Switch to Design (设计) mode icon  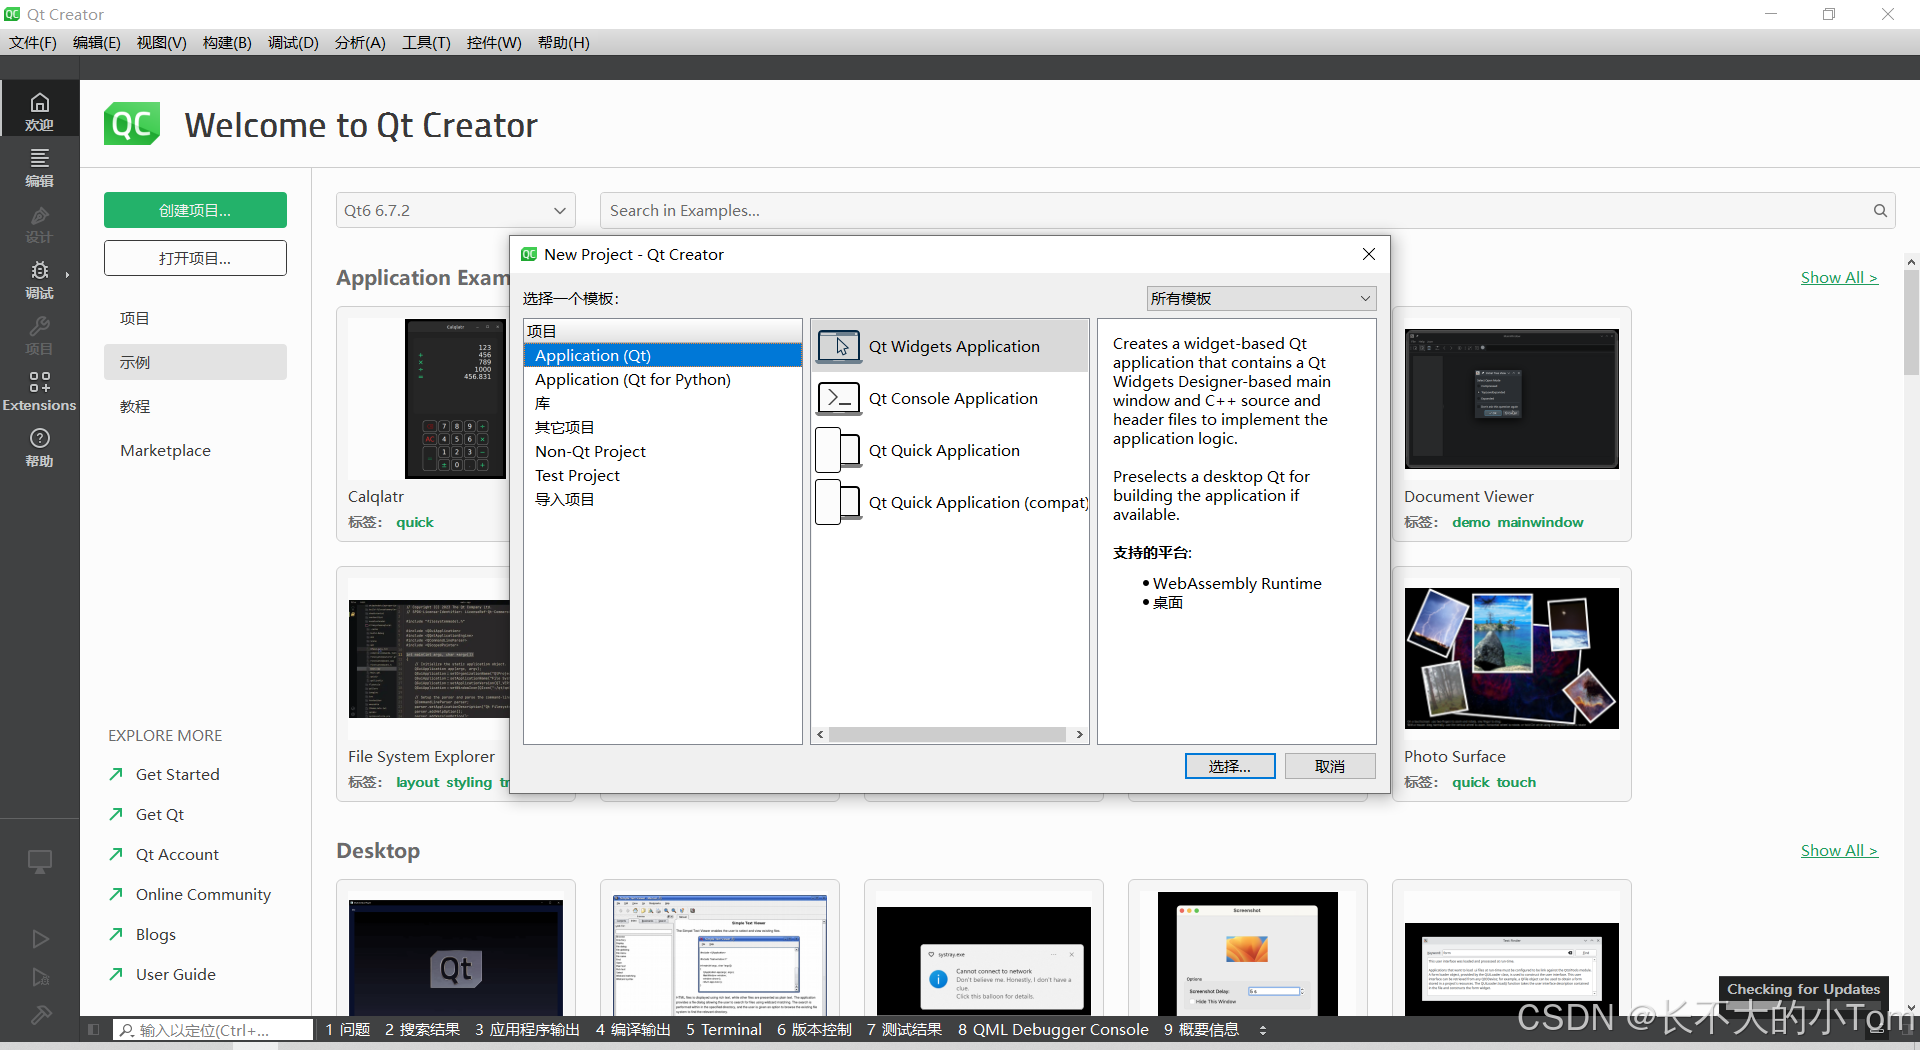(x=39, y=223)
